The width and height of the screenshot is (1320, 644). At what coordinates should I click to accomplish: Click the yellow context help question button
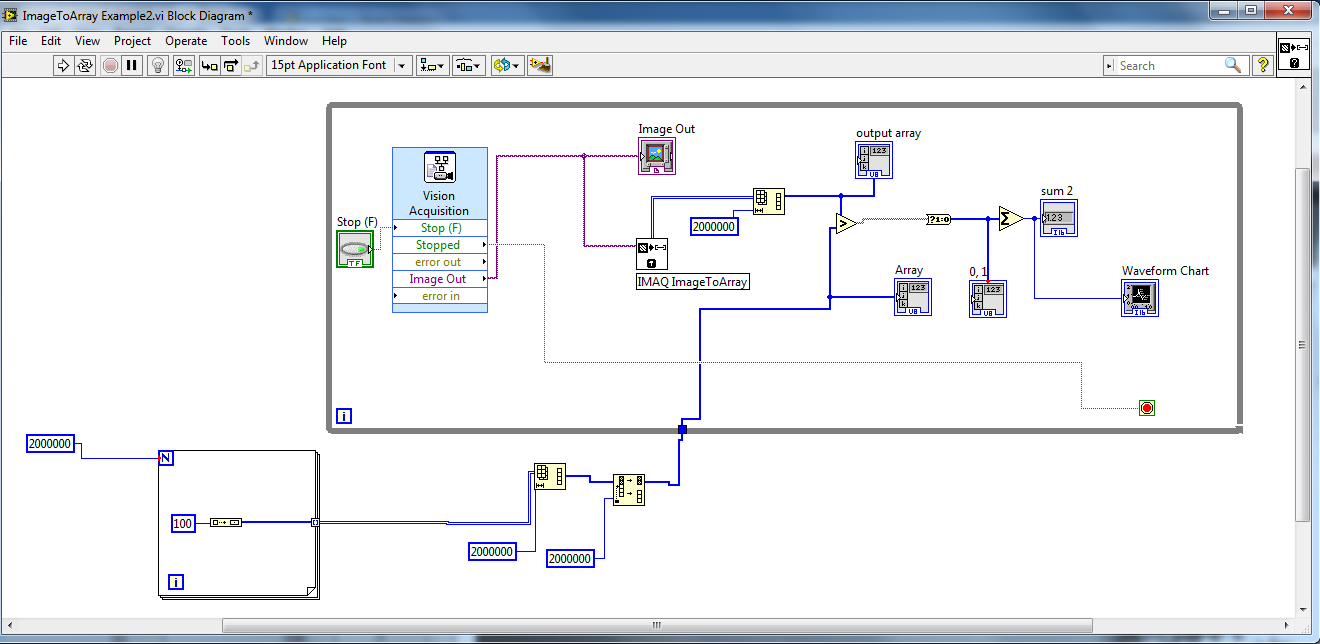tap(1263, 65)
